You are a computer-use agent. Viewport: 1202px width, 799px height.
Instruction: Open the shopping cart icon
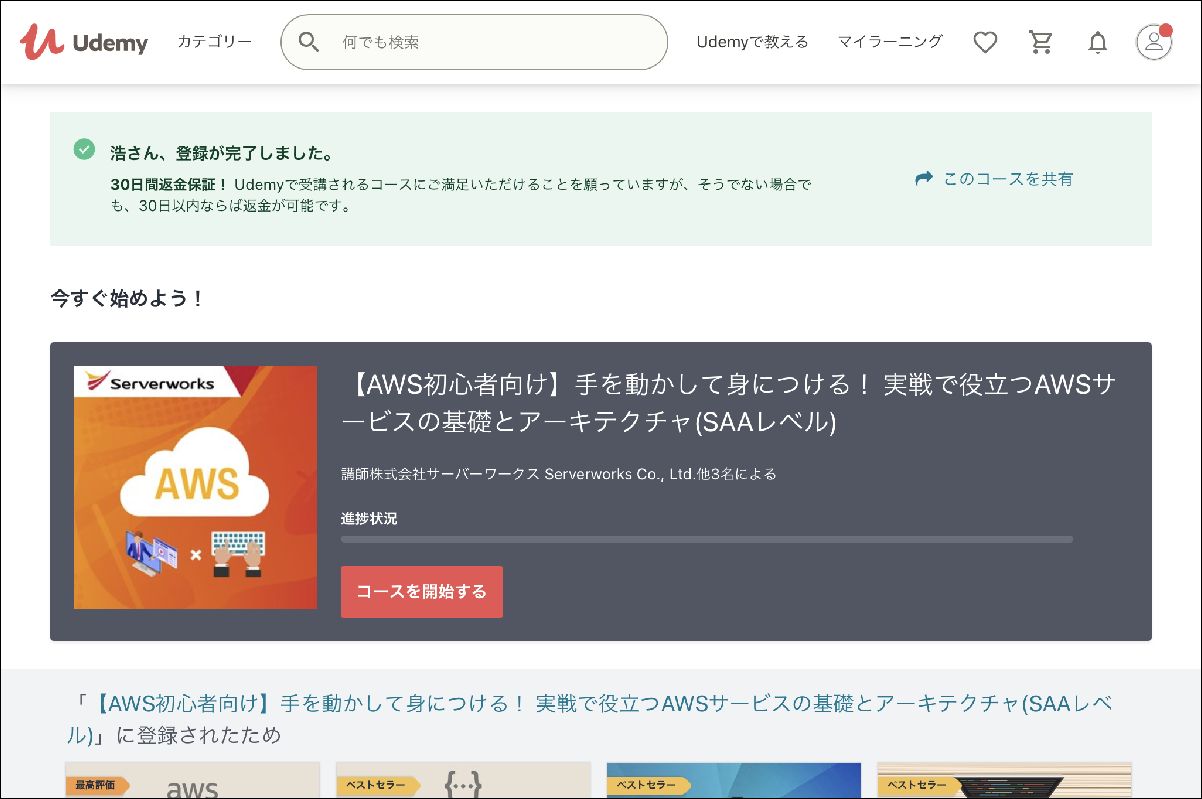pyautogui.click(x=1041, y=42)
